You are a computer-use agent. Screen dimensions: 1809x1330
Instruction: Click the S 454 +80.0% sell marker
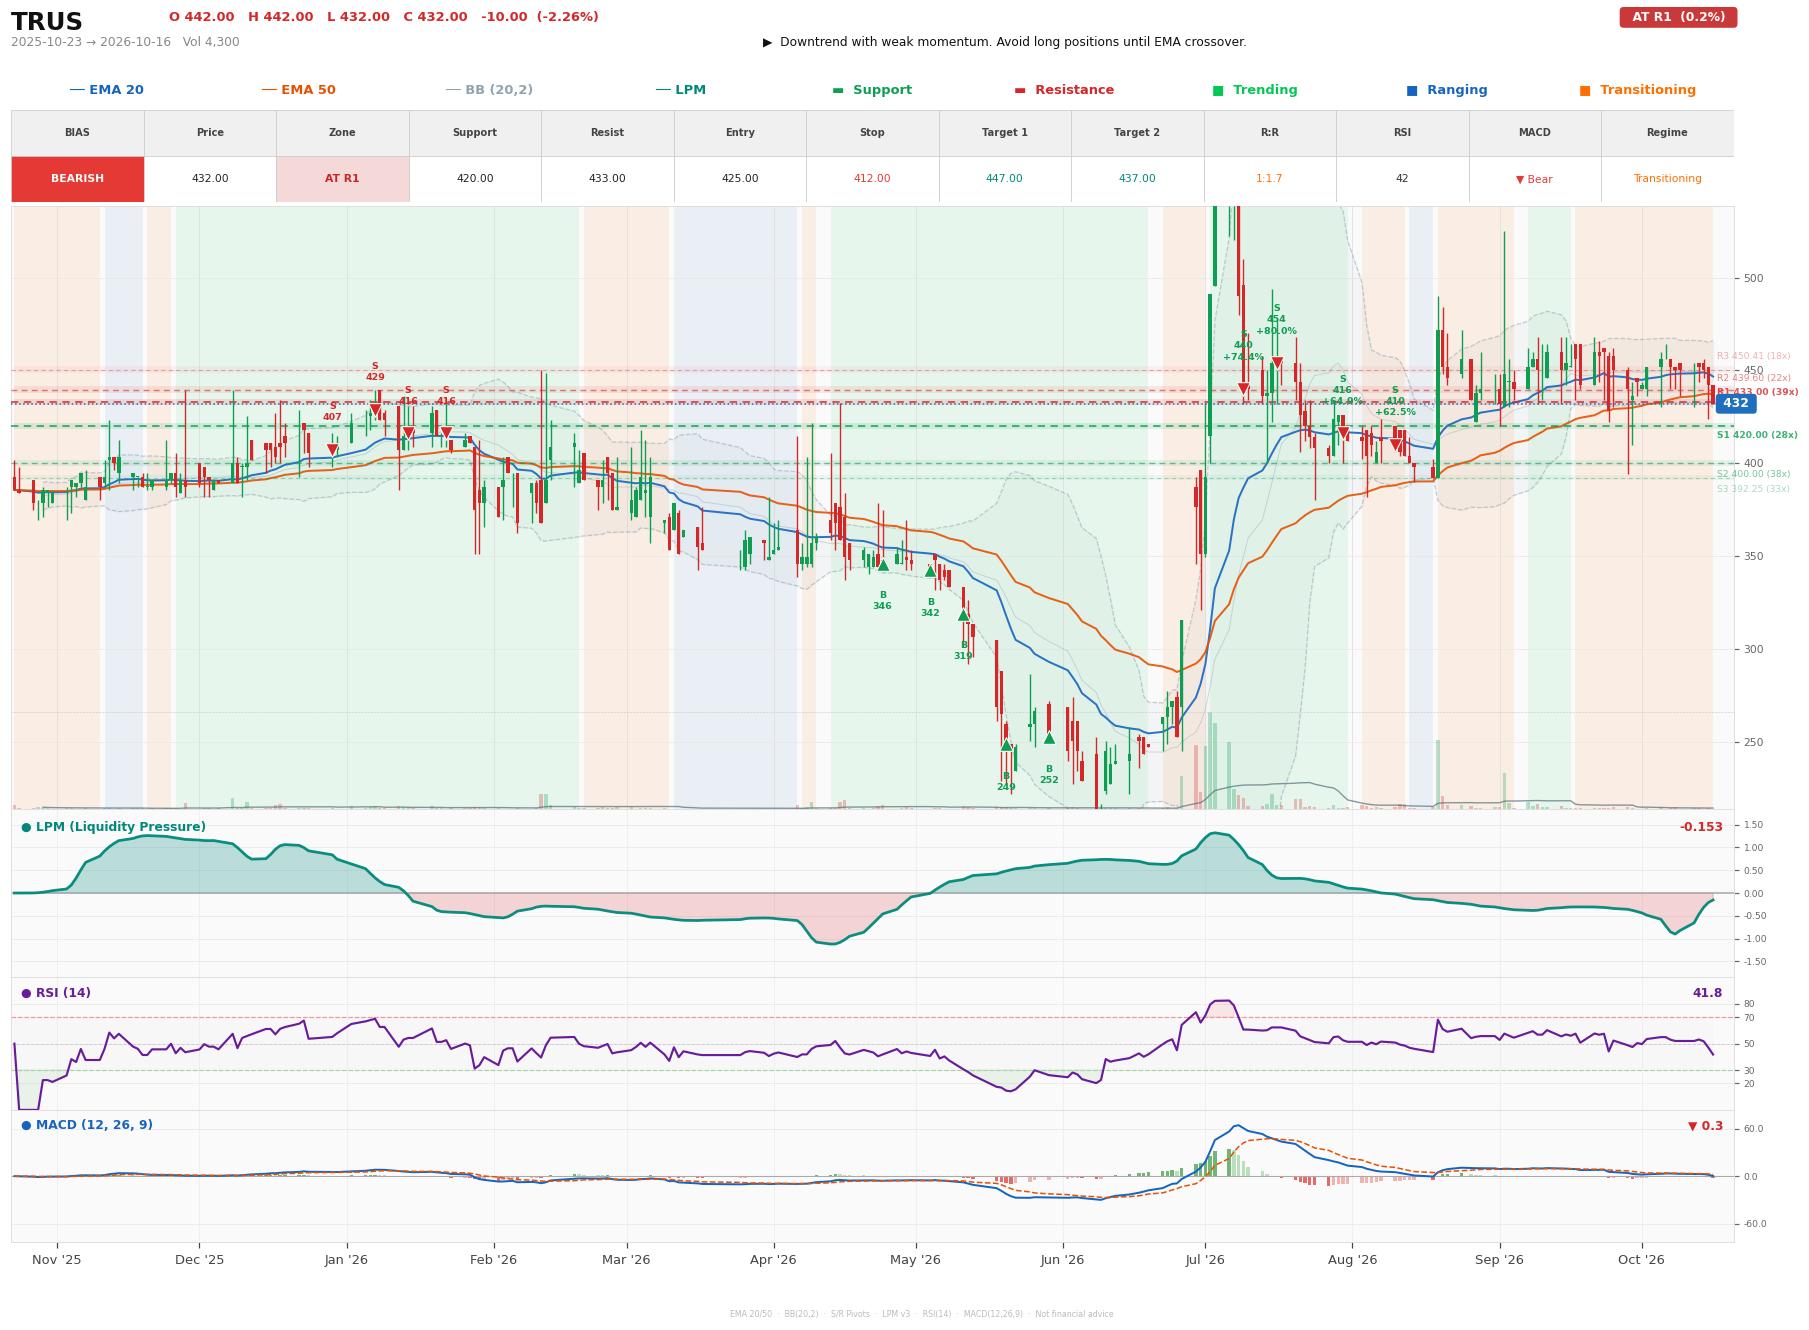1276,363
